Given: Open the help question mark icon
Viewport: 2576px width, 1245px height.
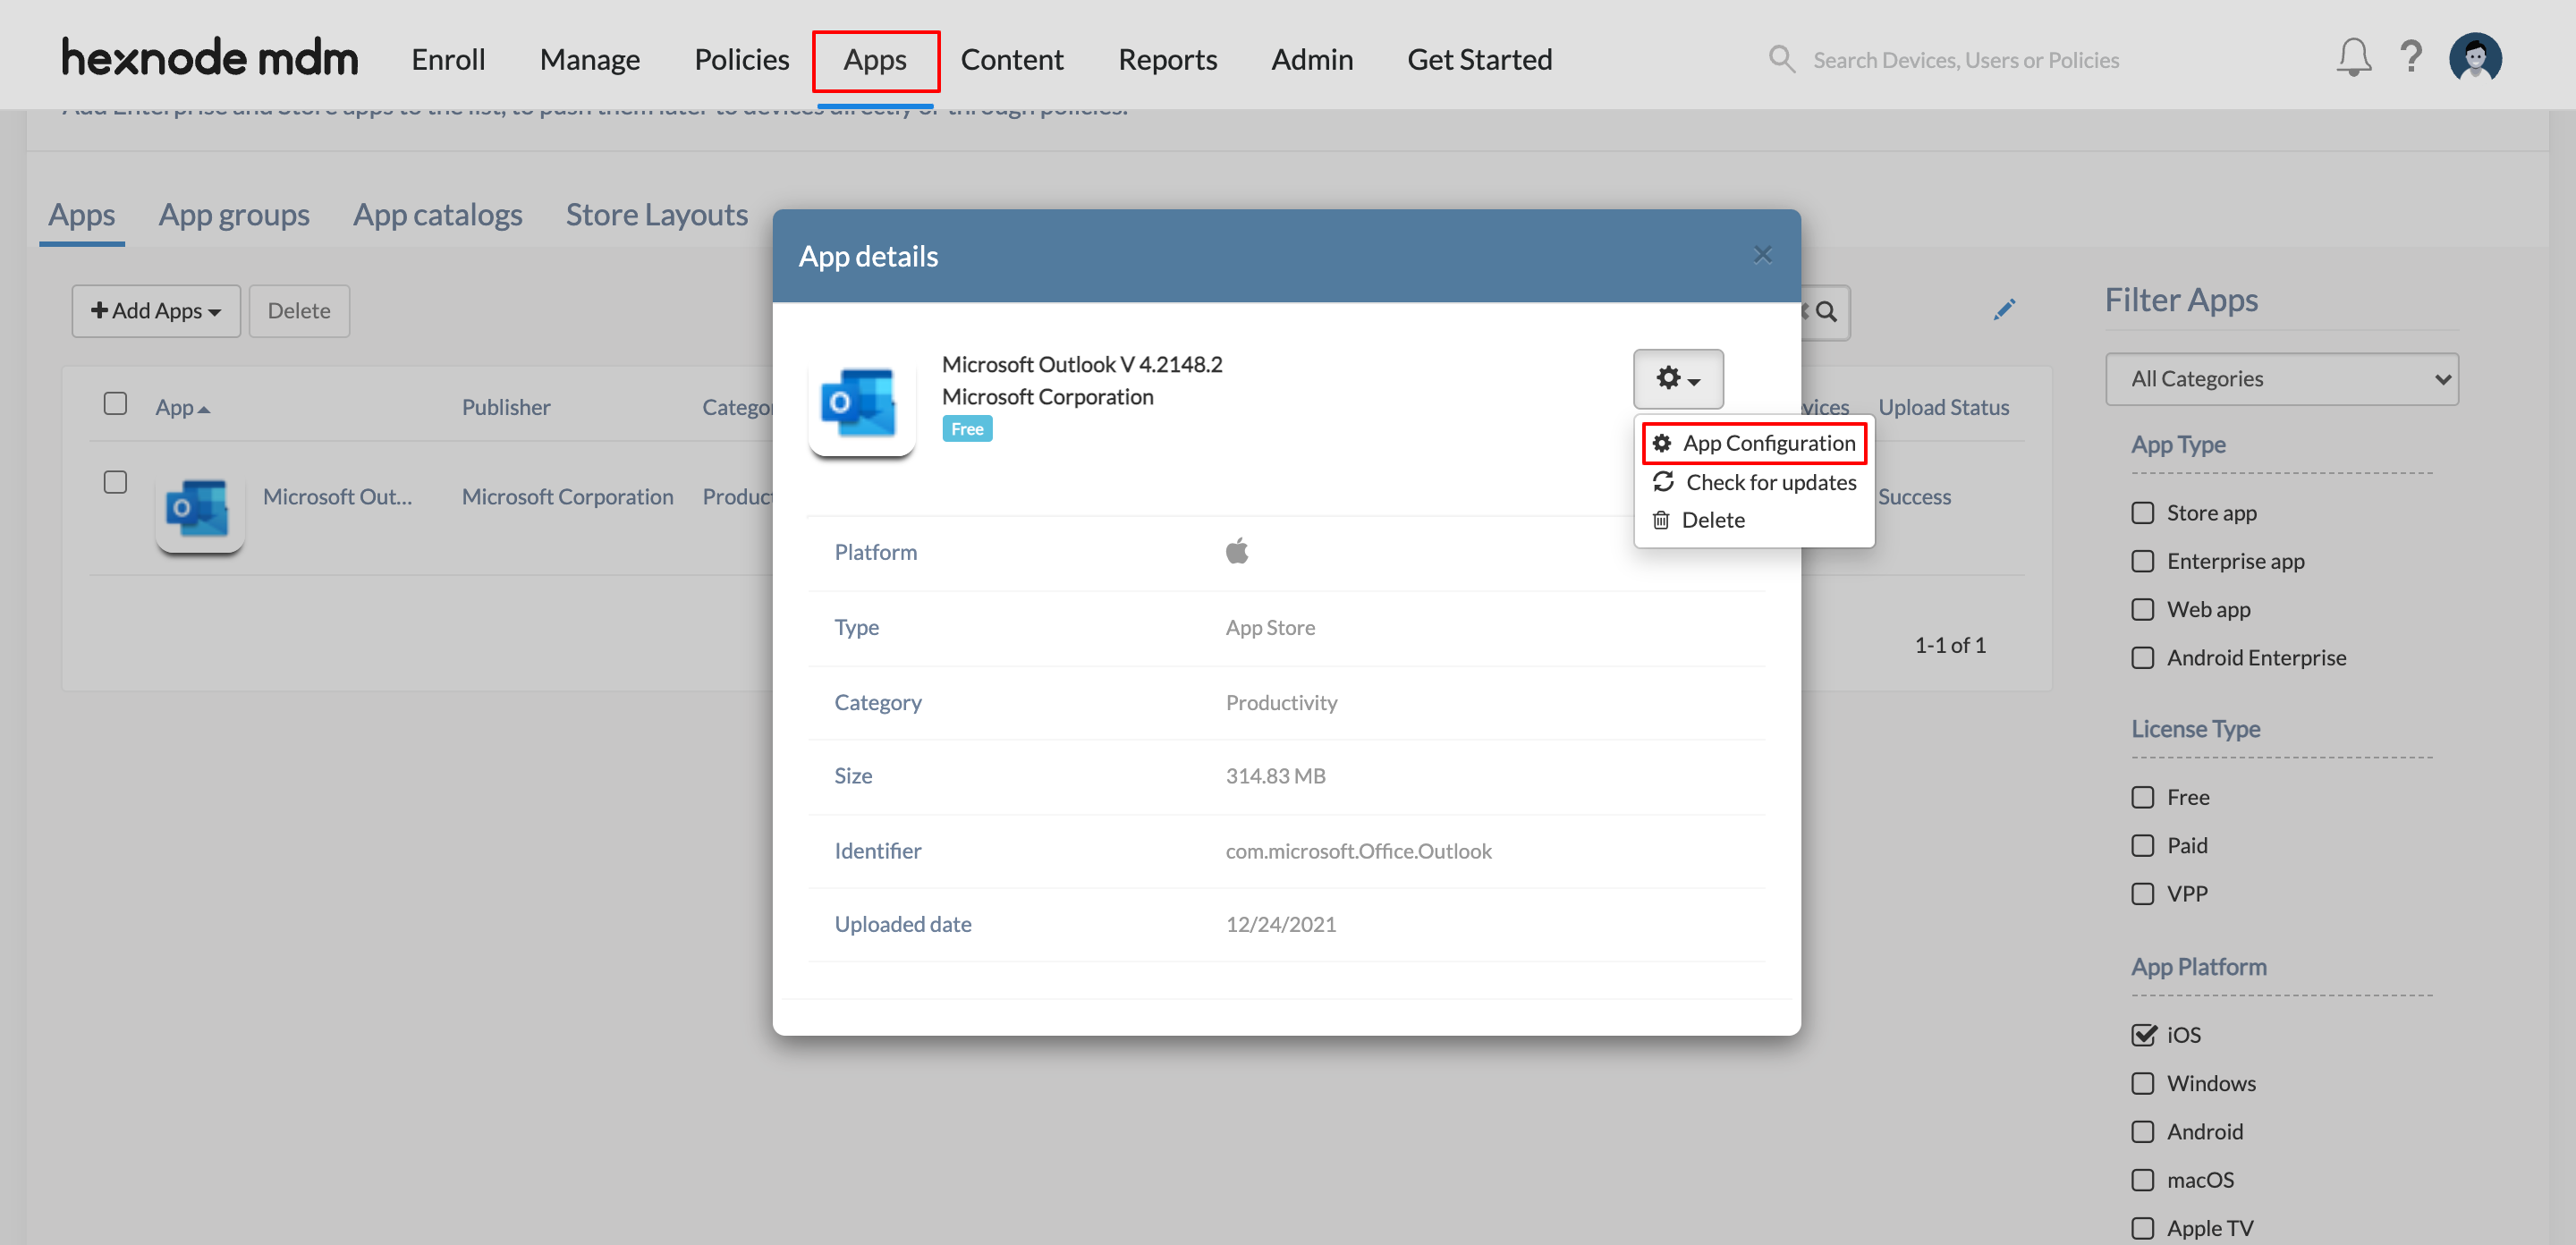Looking at the screenshot, I should pyautogui.click(x=2411, y=57).
